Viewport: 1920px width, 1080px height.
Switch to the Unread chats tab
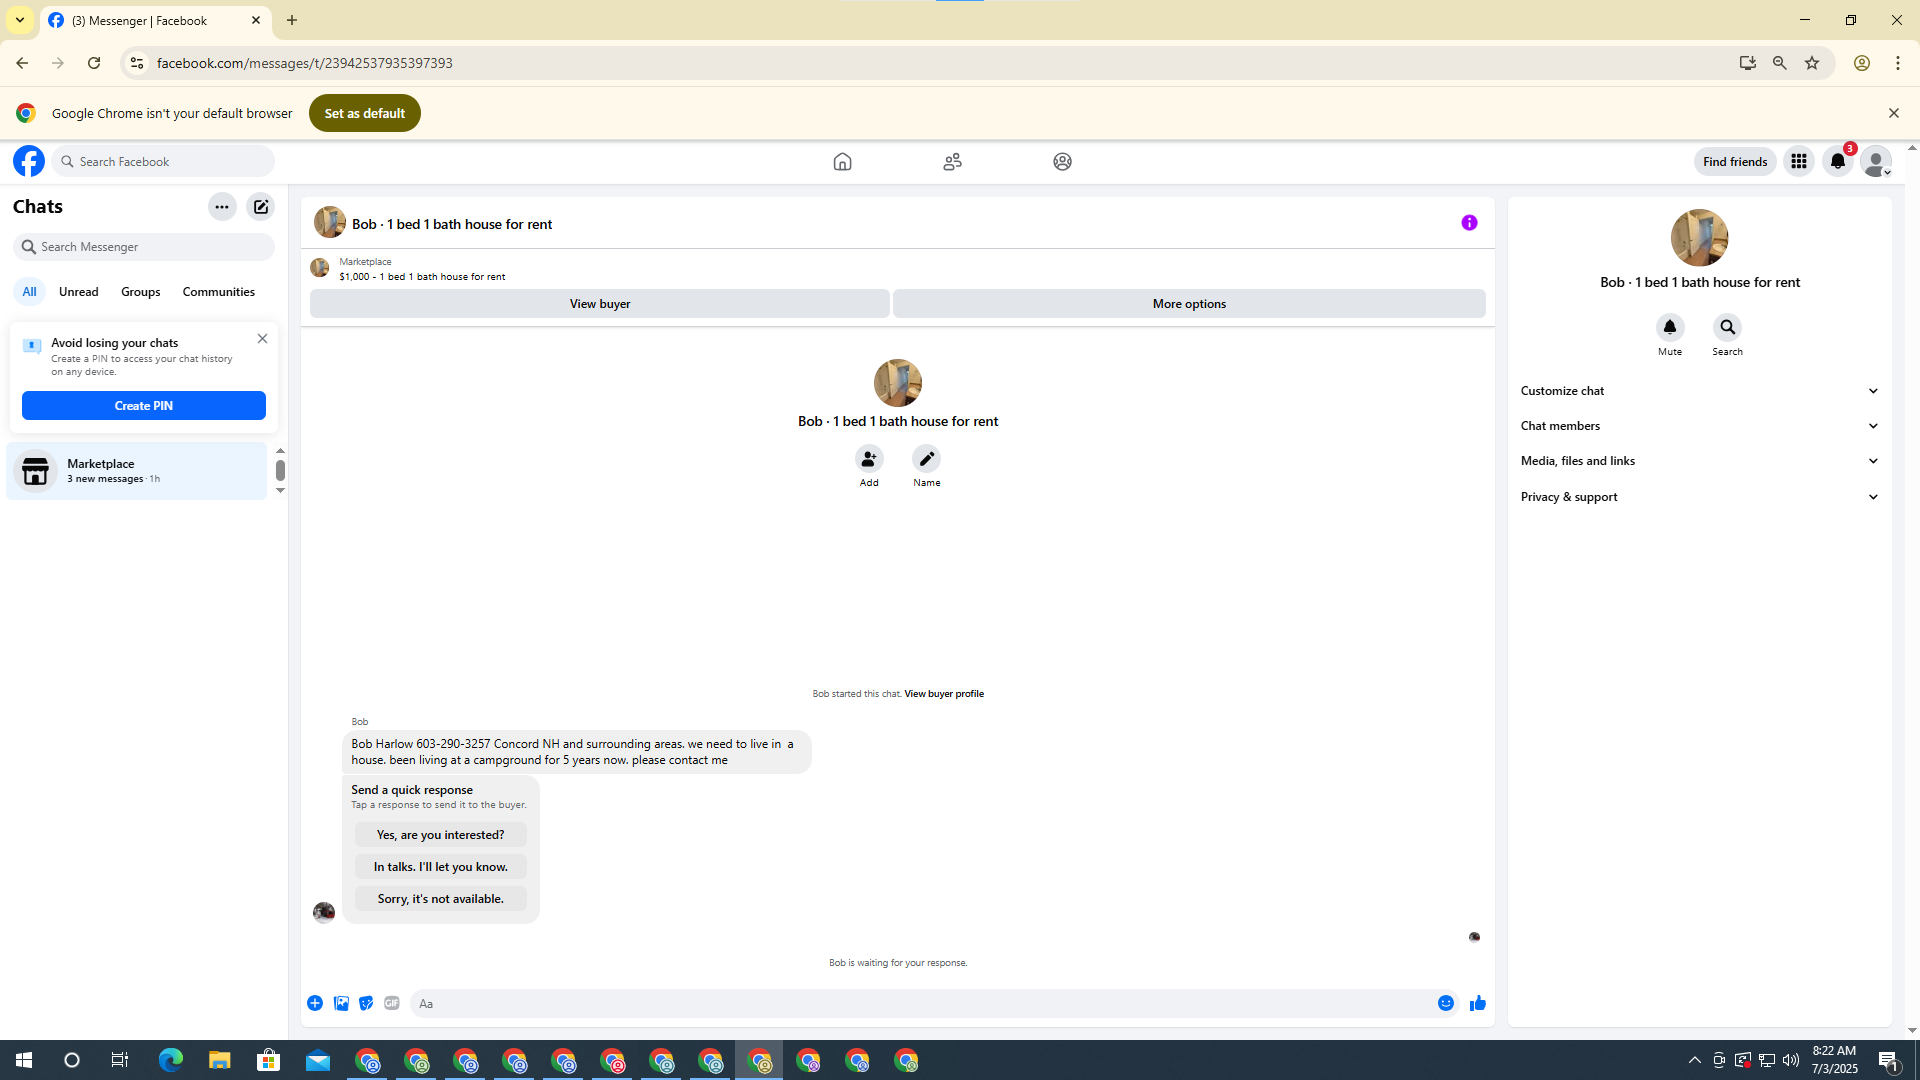click(x=78, y=292)
